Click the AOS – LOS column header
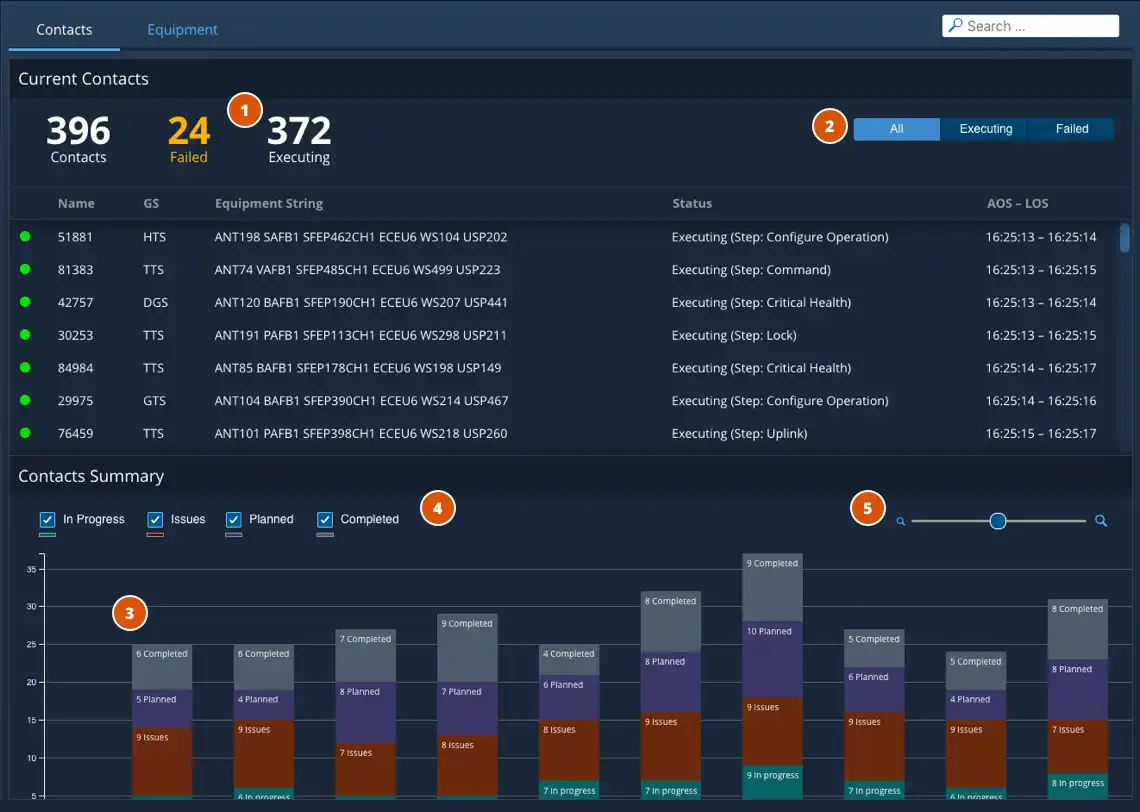The width and height of the screenshot is (1140, 812). pos(1017,204)
